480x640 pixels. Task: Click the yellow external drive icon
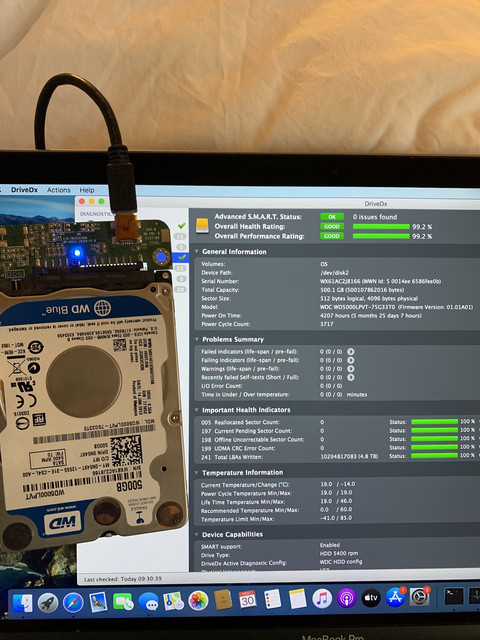[x=202, y=225]
